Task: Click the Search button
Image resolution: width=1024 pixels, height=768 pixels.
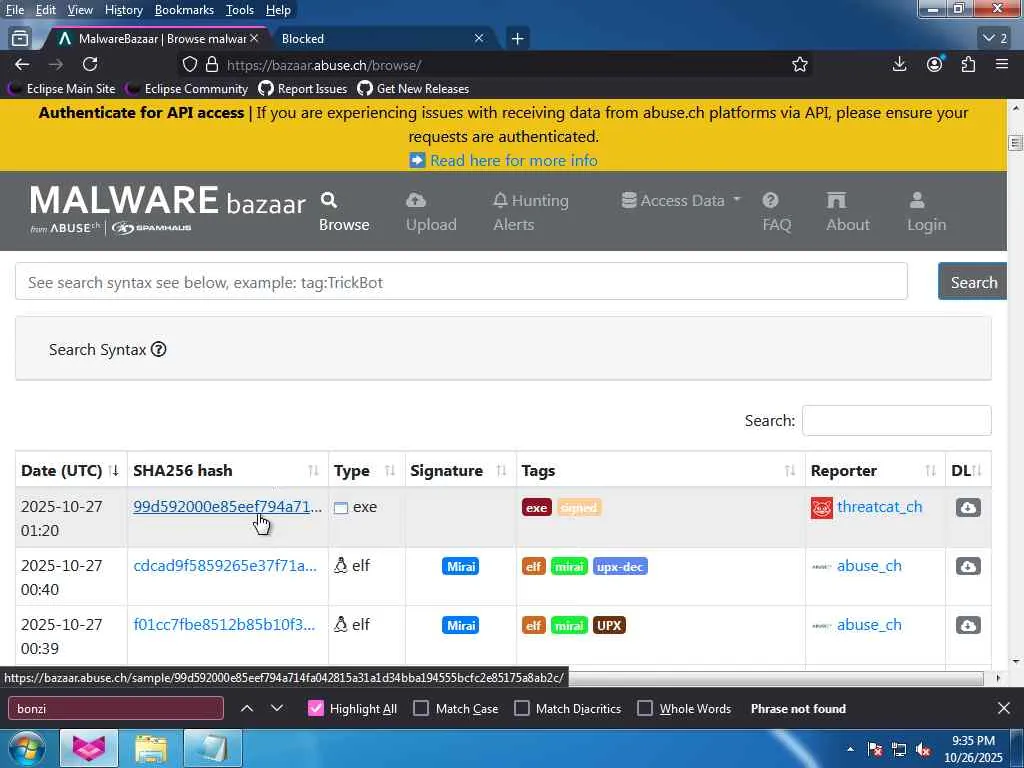Action: (x=972, y=281)
